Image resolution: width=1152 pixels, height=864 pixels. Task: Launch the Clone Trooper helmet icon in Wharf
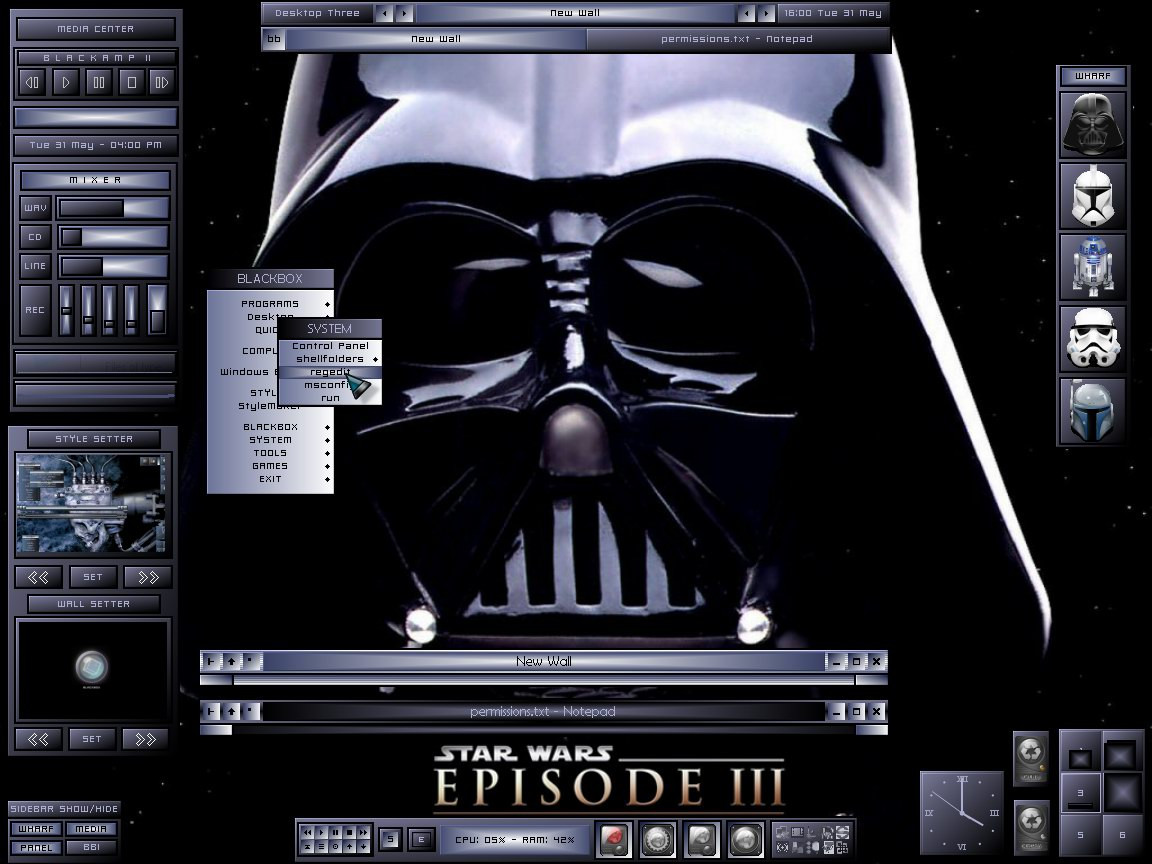[1092, 197]
